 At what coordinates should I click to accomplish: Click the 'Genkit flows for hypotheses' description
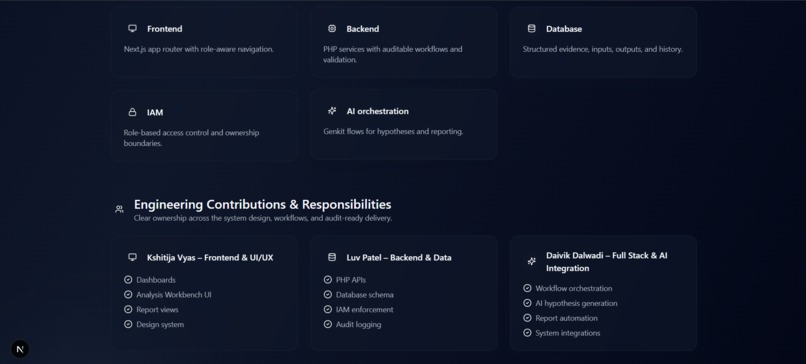click(393, 132)
